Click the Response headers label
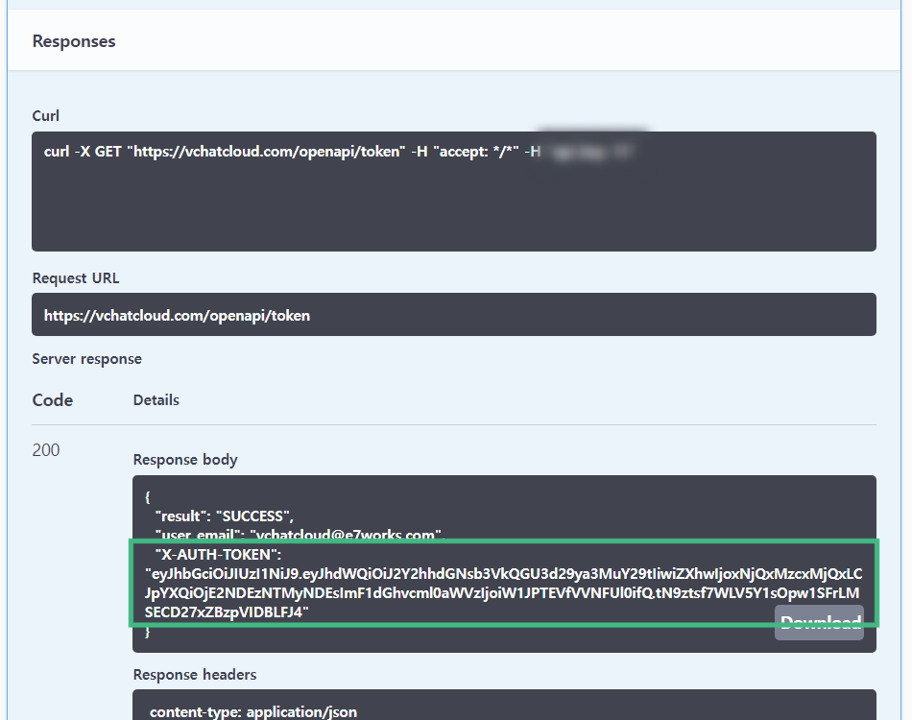Viewport: 912px width, 720px height. click(194, 675)
